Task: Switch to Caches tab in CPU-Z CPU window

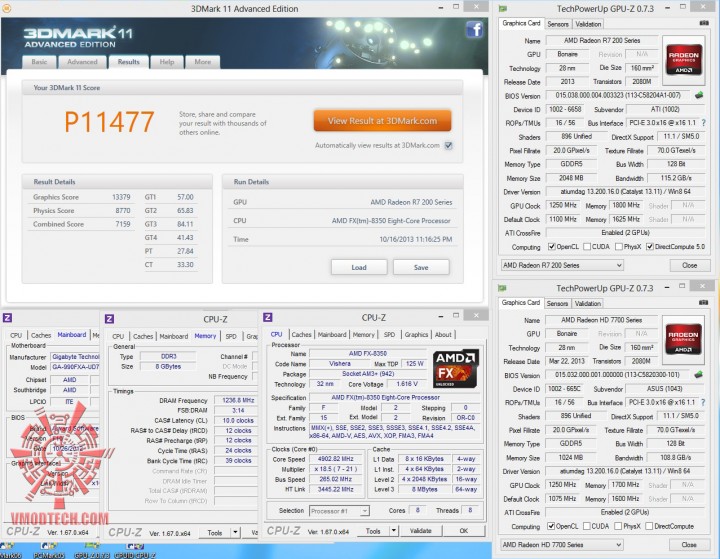Action: coord(301,334)
